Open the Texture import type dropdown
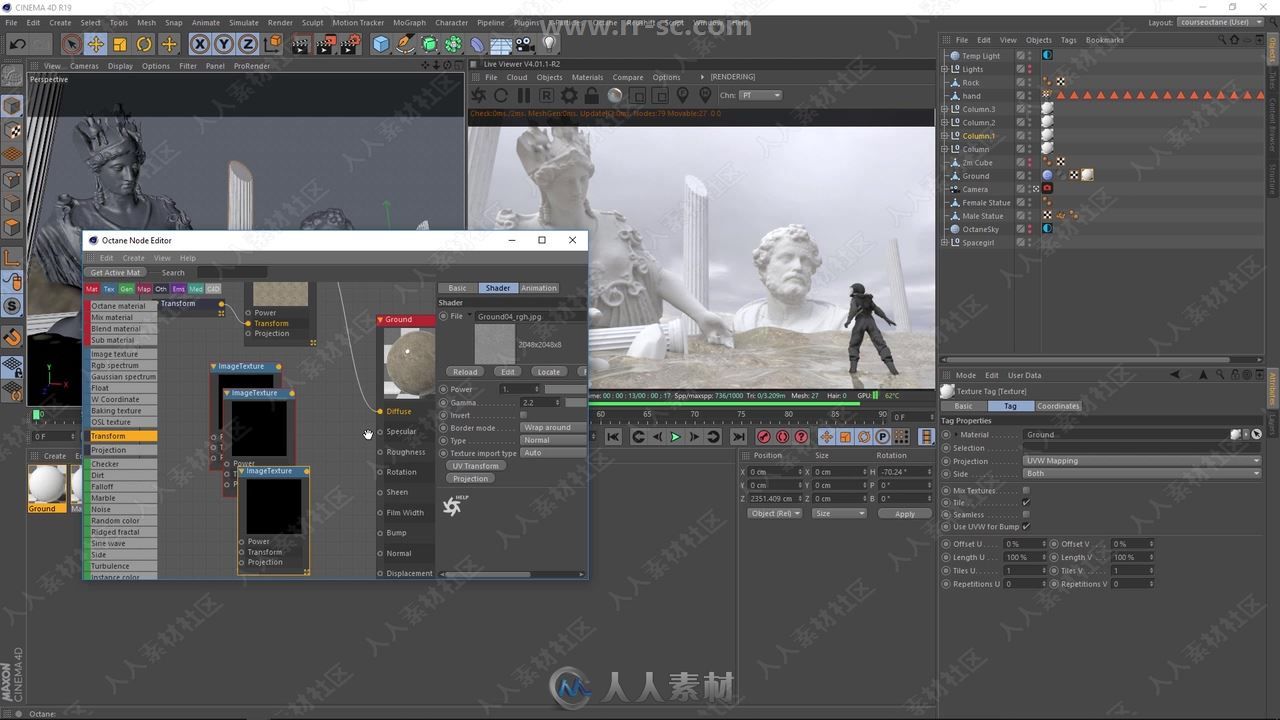The height and width of the screenshot is (720, 1280). click(x=553, y=453)
